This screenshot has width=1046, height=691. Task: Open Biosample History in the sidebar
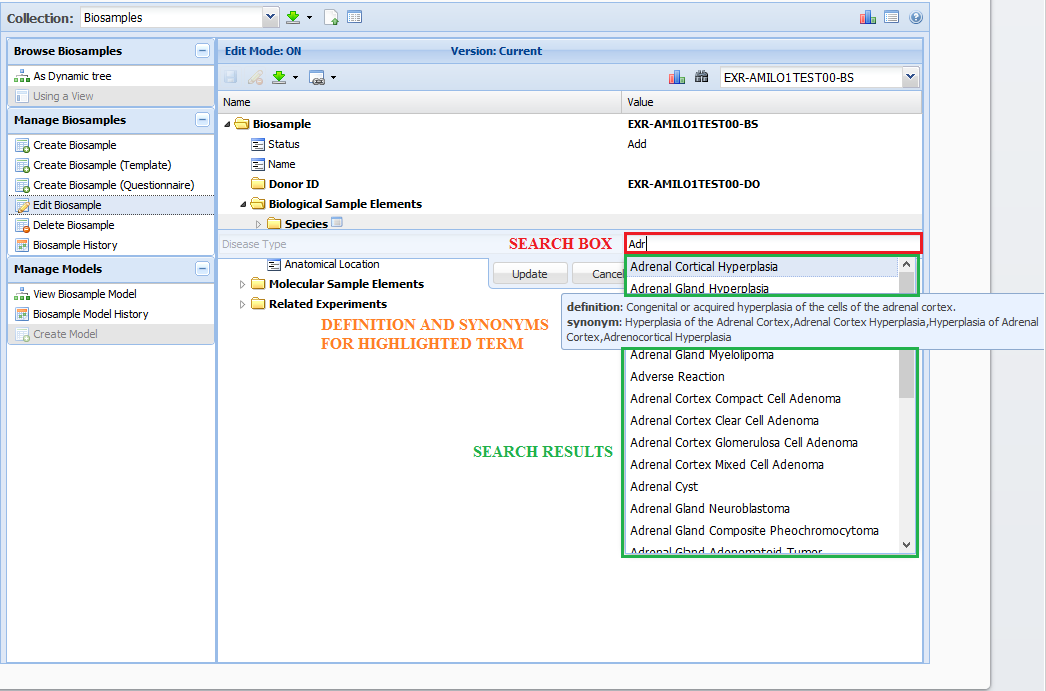tap(75, 245)
